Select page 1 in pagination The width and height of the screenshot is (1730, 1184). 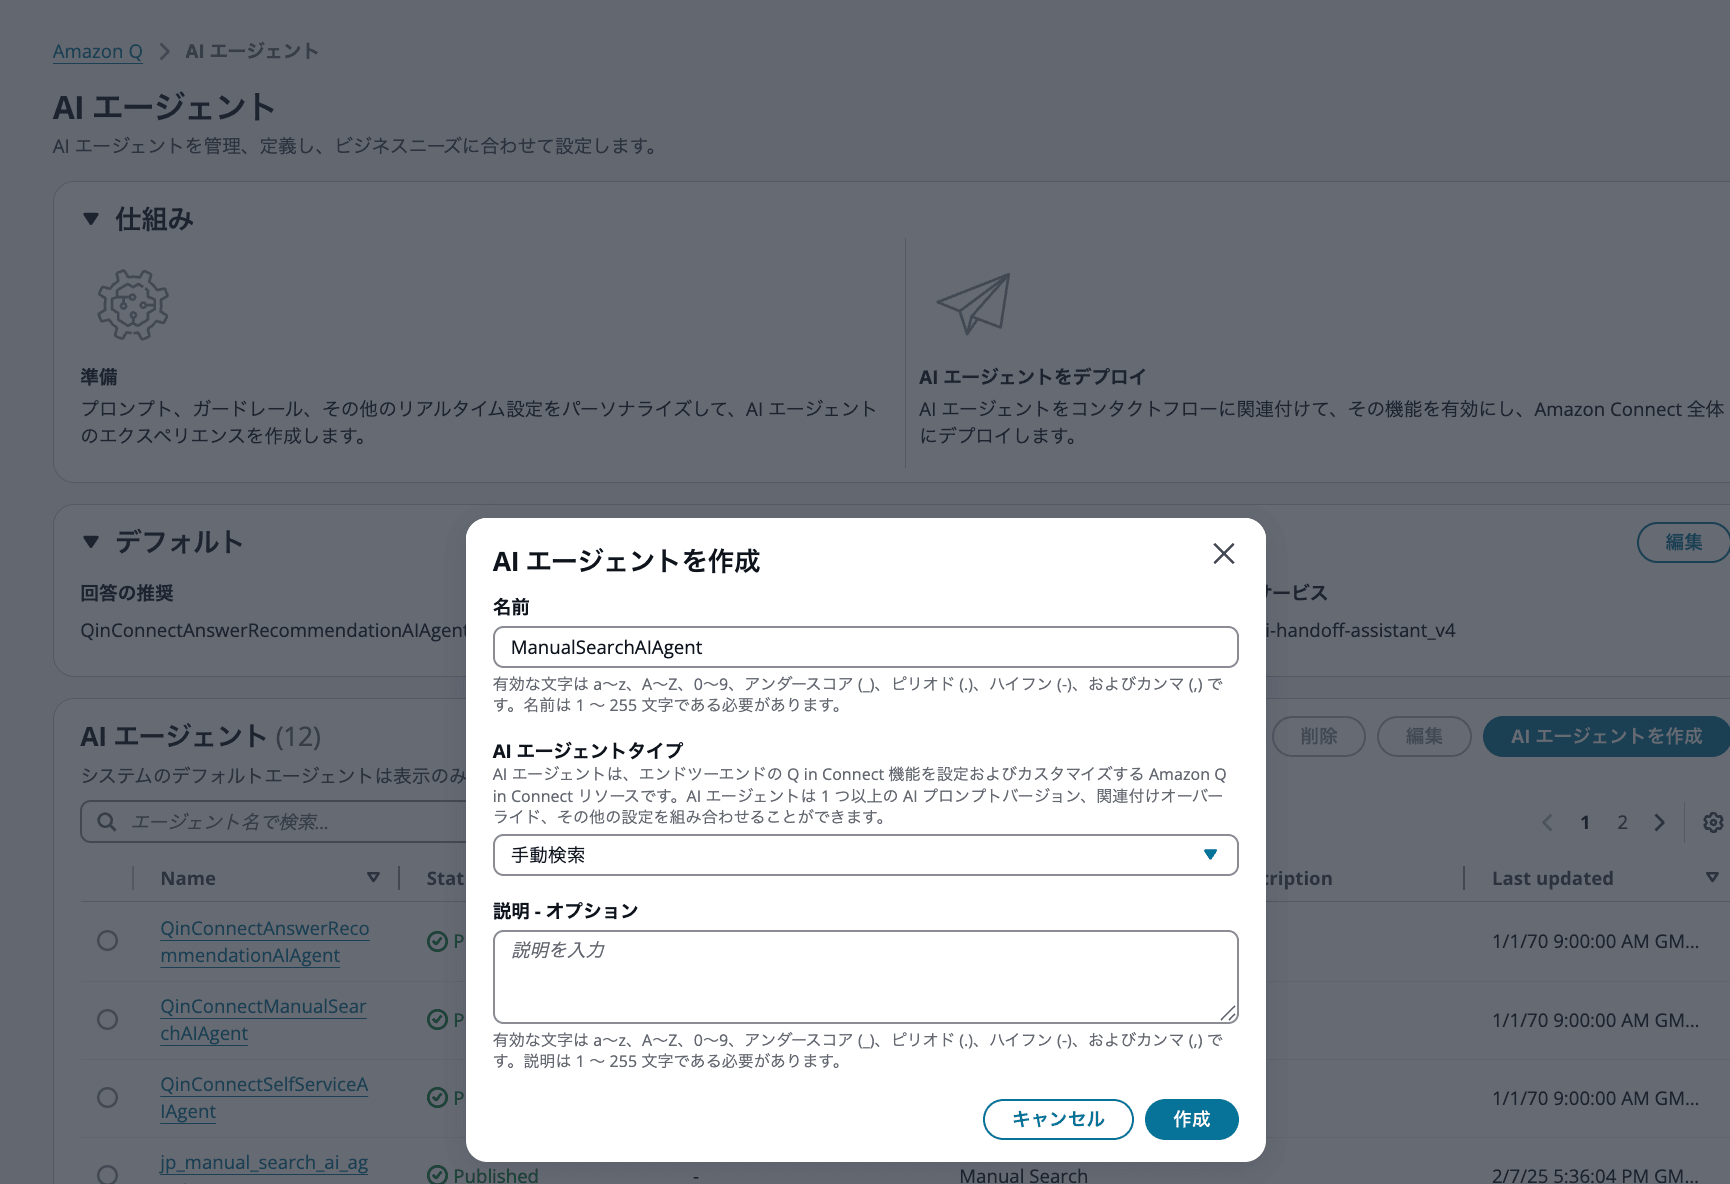pyautogui.click(x=1585, y=822)
